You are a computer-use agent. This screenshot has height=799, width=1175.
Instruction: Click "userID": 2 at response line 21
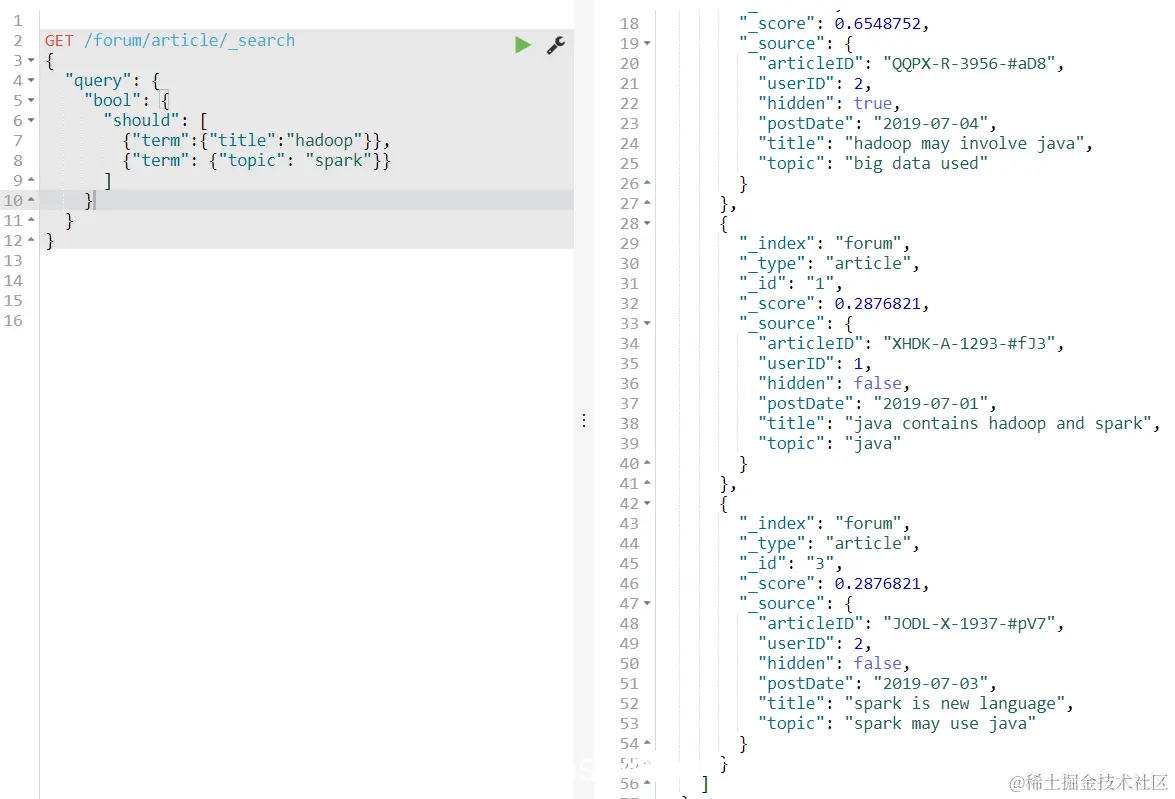click(x=814, y=83)
